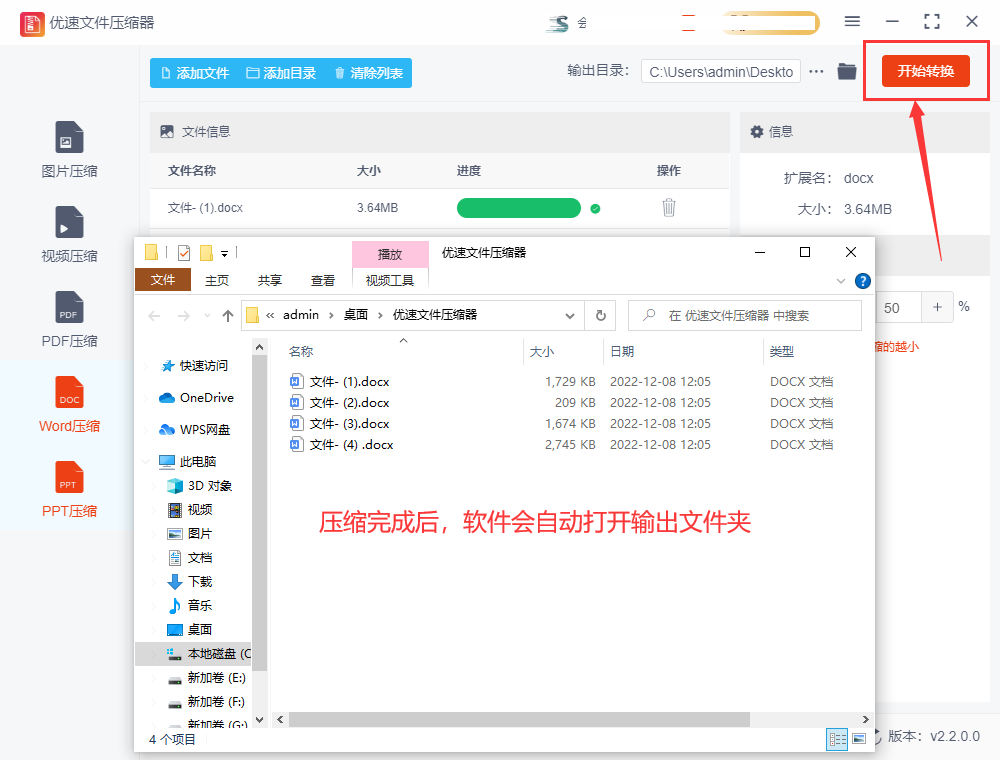
Task: Click the horizontal scrollbar of the file list
Action: point(519,719)
